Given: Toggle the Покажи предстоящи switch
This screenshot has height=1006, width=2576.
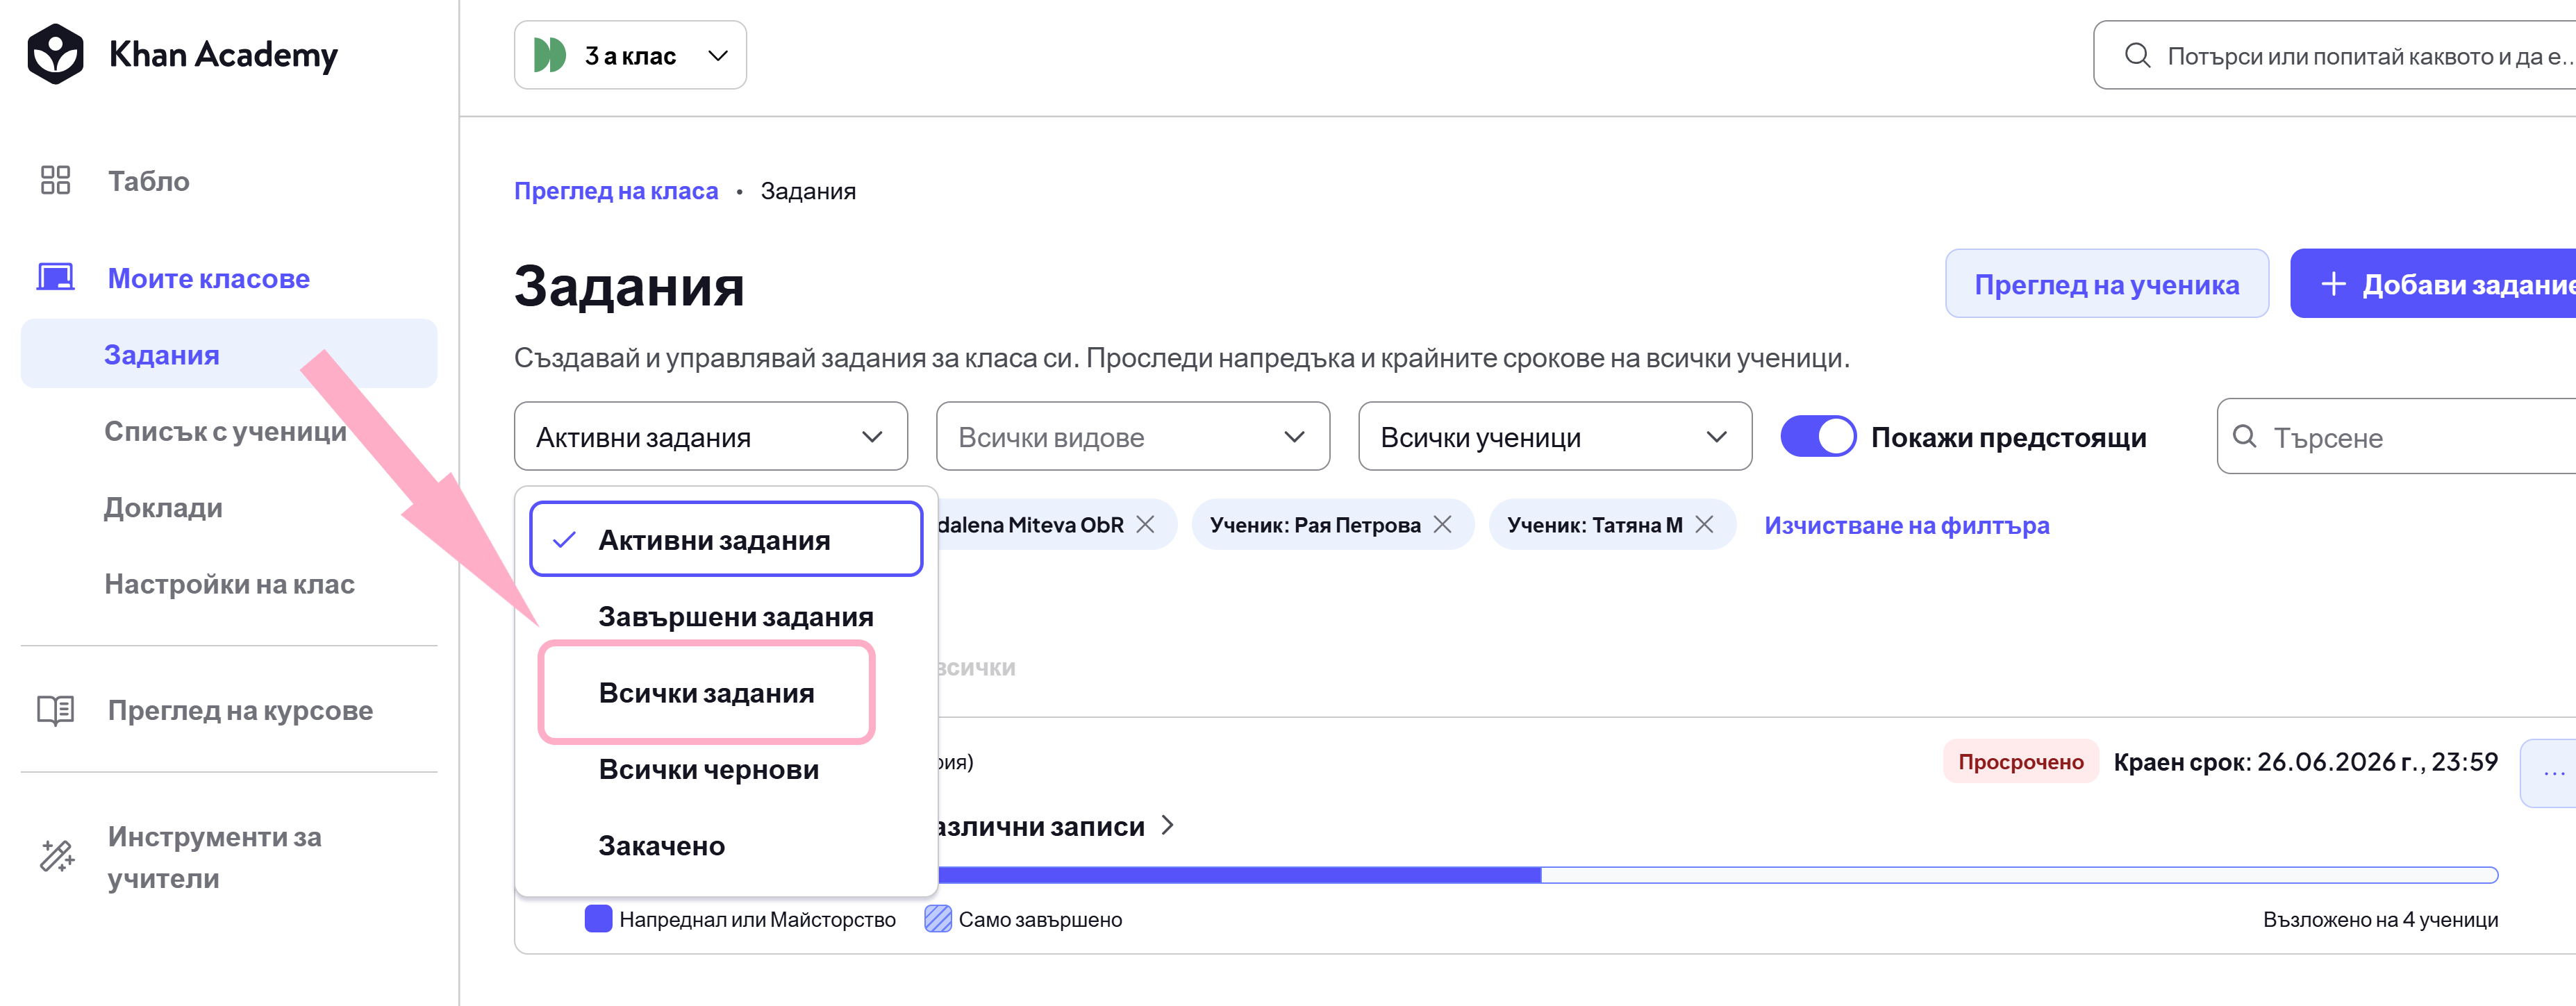Looking at the screenshot, I should tap(1818, 436).
